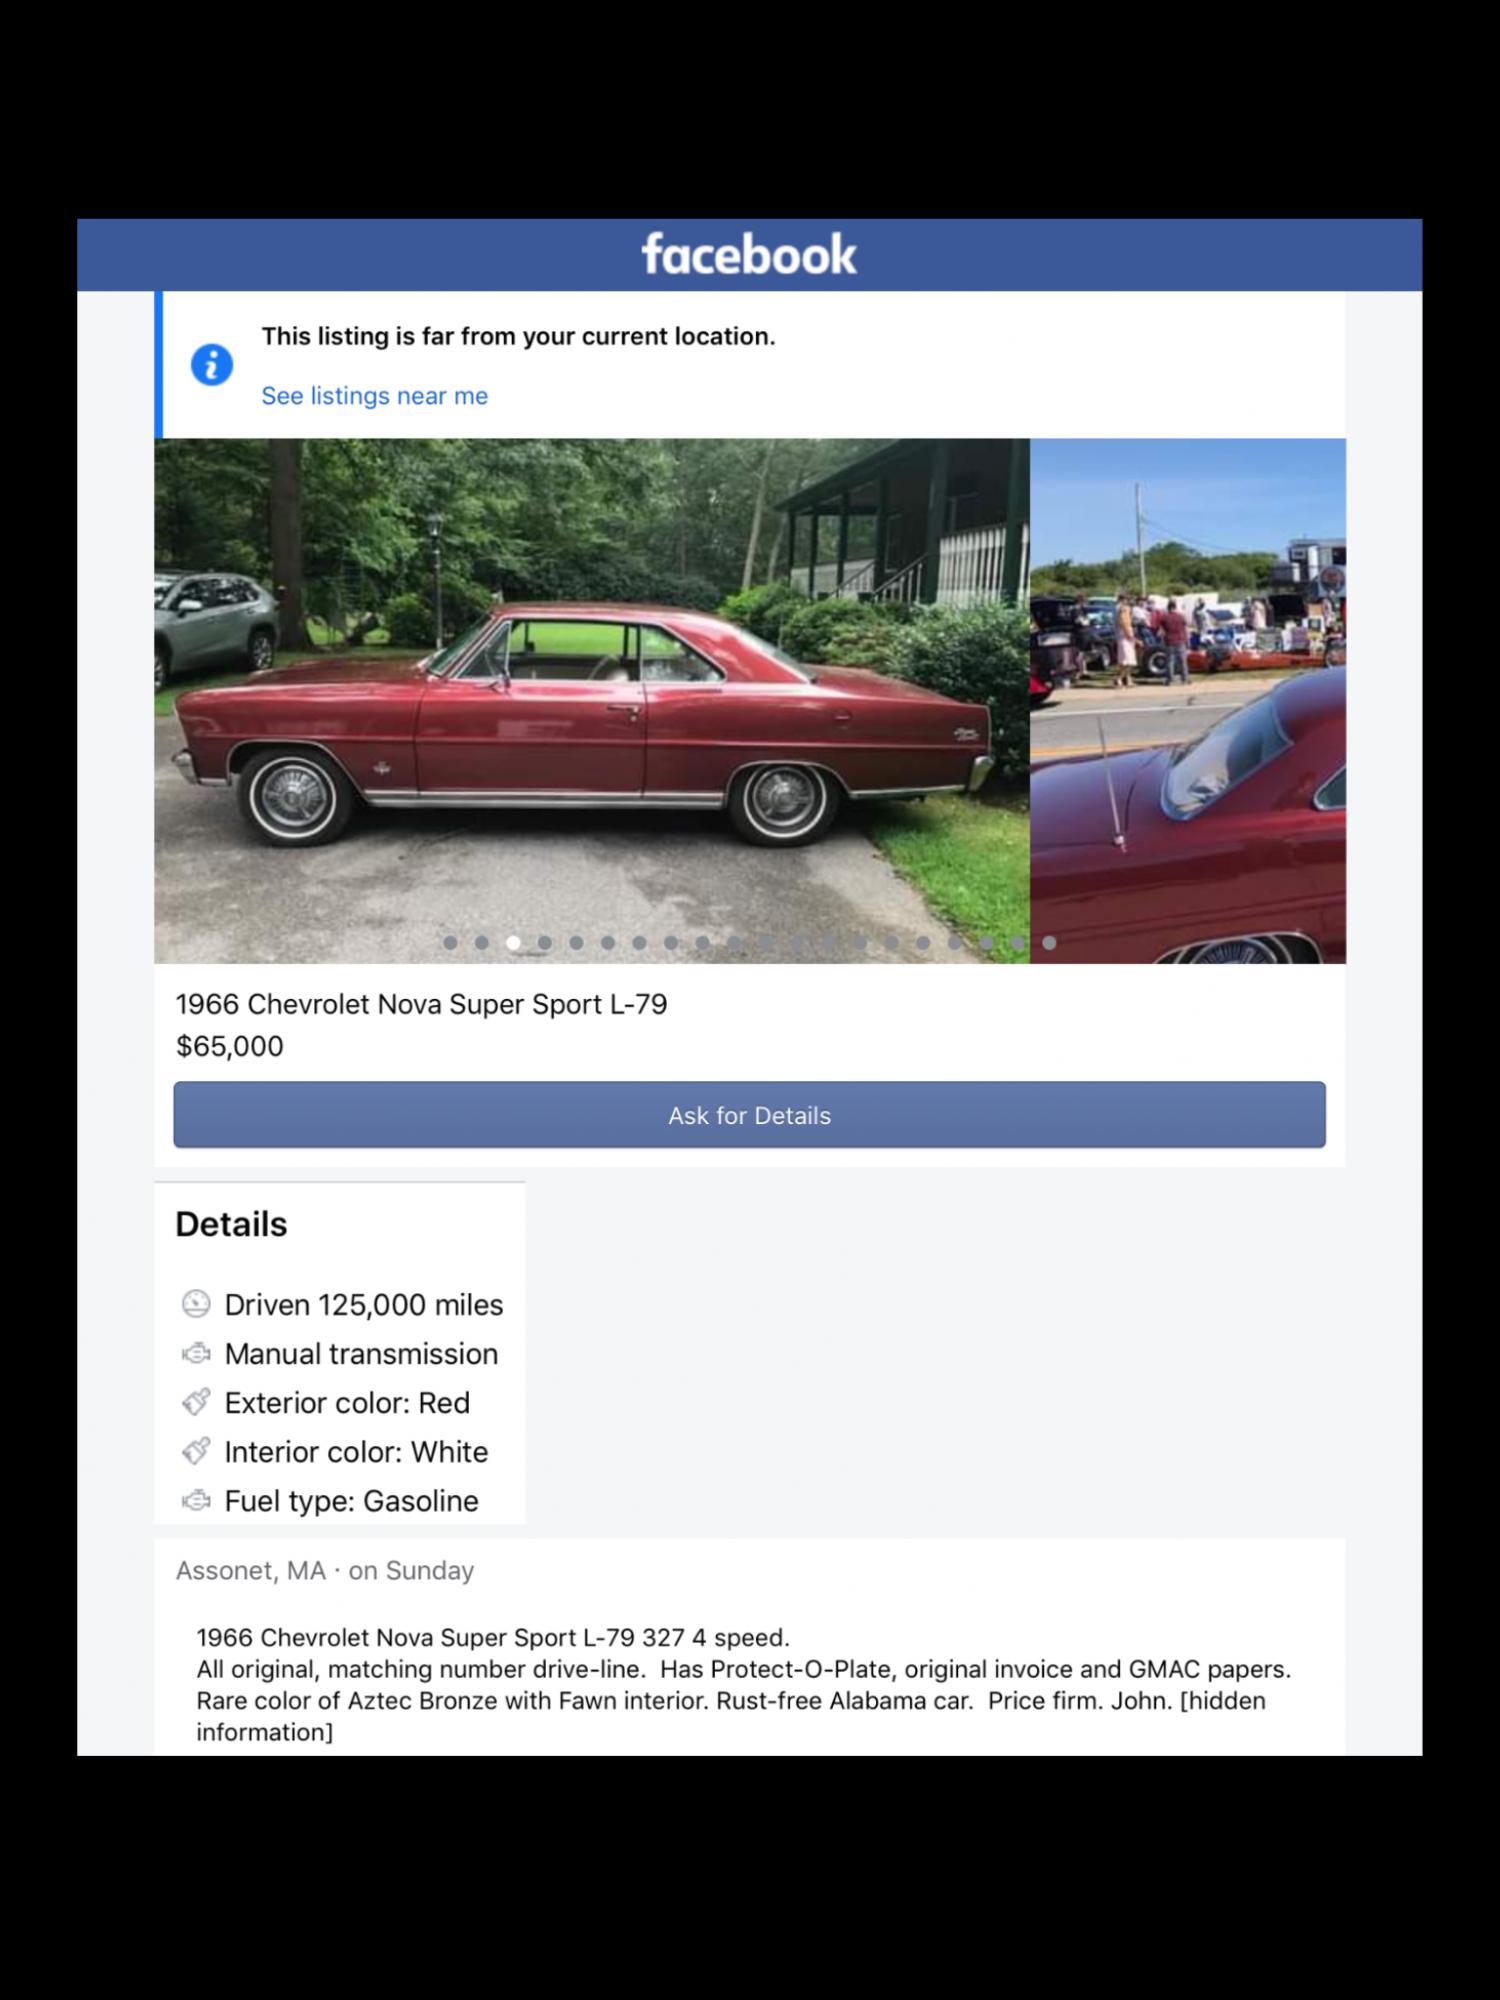Click the transmission icon next to Manual transmission
Screen dimensions: 1500x2000
click(x=196, y=1353)
